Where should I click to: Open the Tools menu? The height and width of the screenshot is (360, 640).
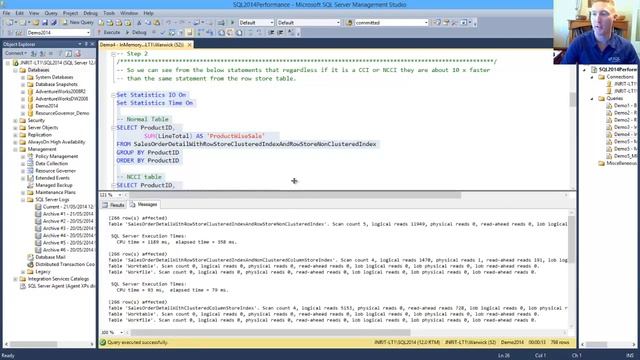tap(109, 13)
